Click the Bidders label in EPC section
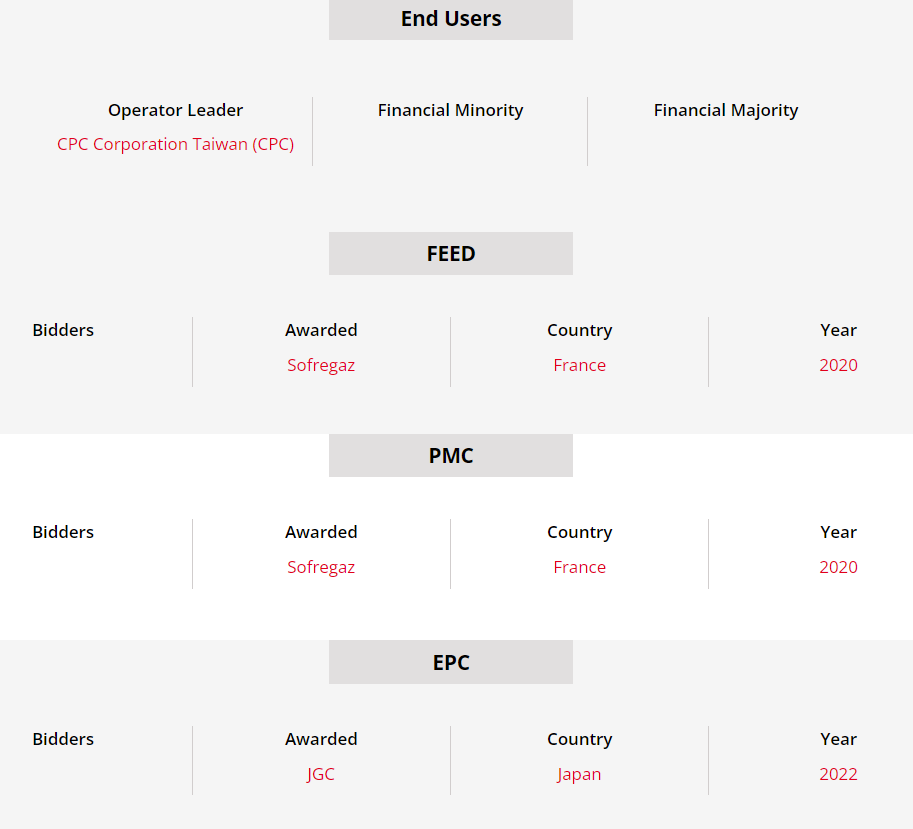 63,739
